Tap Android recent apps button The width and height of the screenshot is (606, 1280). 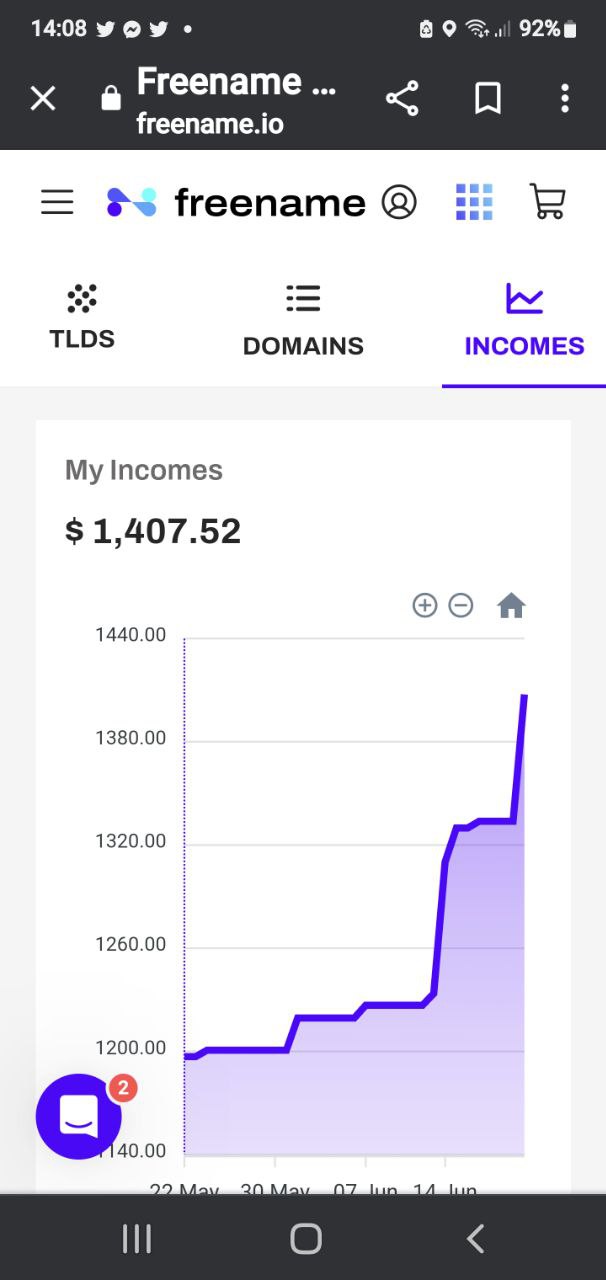coord(136,1239)
